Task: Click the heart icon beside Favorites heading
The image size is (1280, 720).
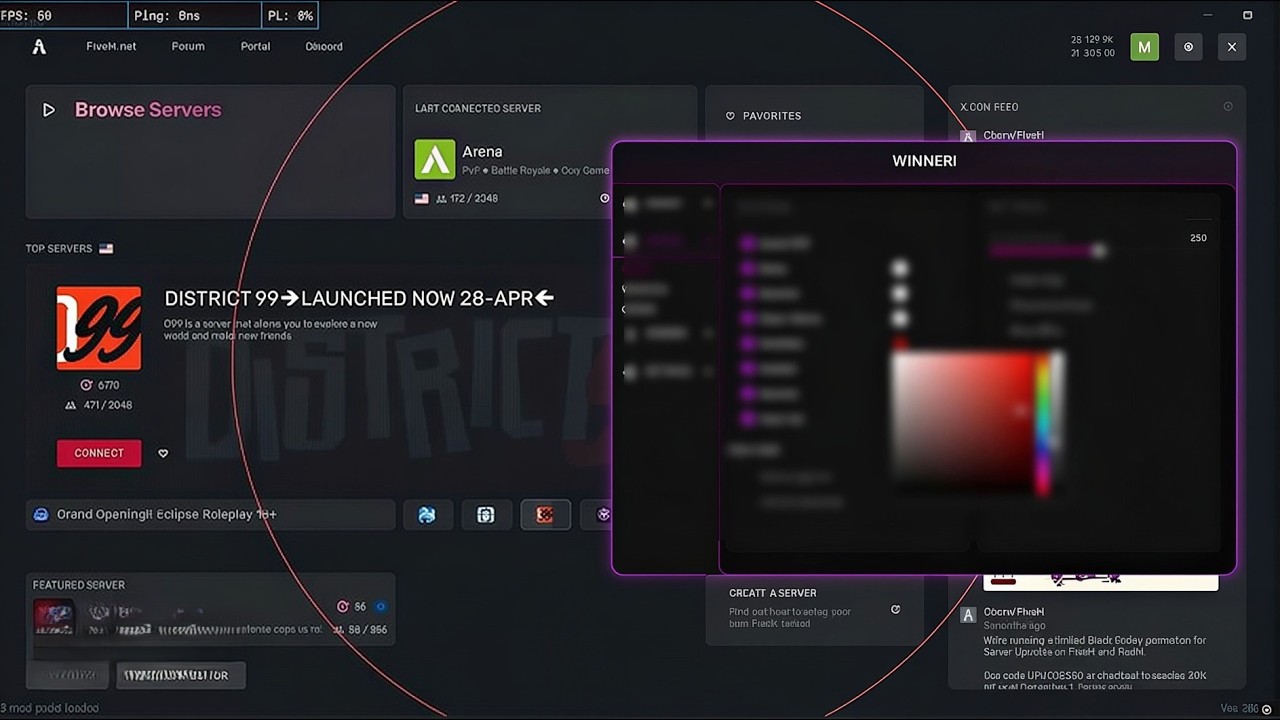Action: (730, 116)
